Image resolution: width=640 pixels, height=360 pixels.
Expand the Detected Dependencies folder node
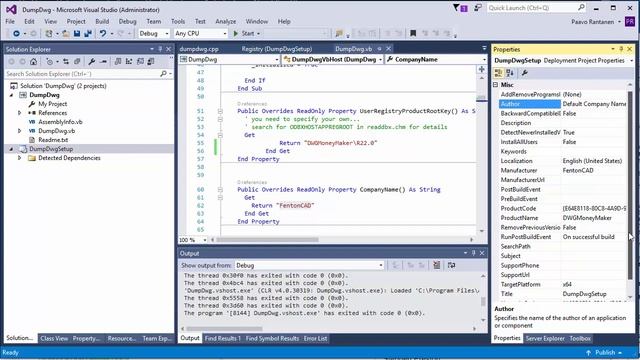point(19,158)
